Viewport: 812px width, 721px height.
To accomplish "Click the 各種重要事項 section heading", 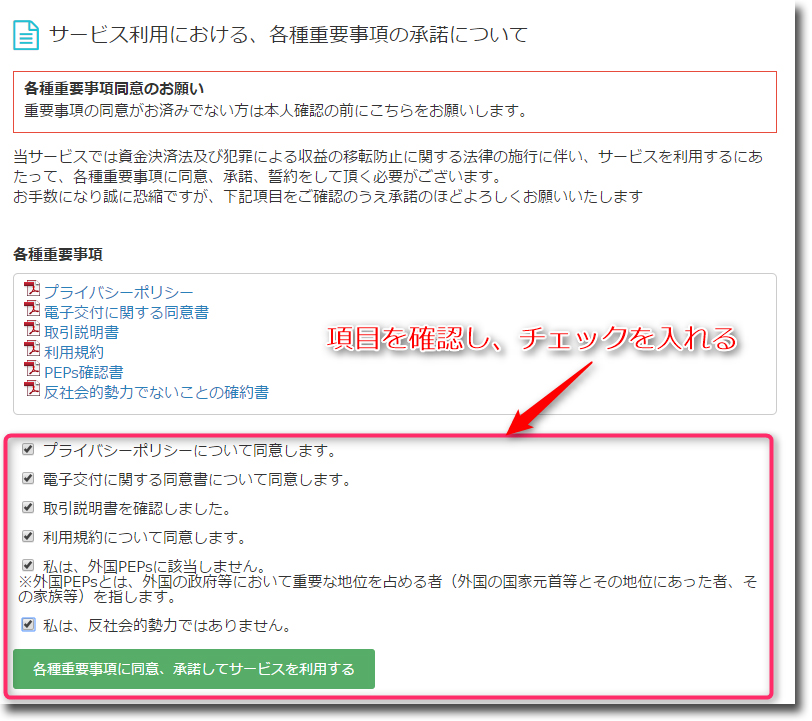I will coord(58,254).
